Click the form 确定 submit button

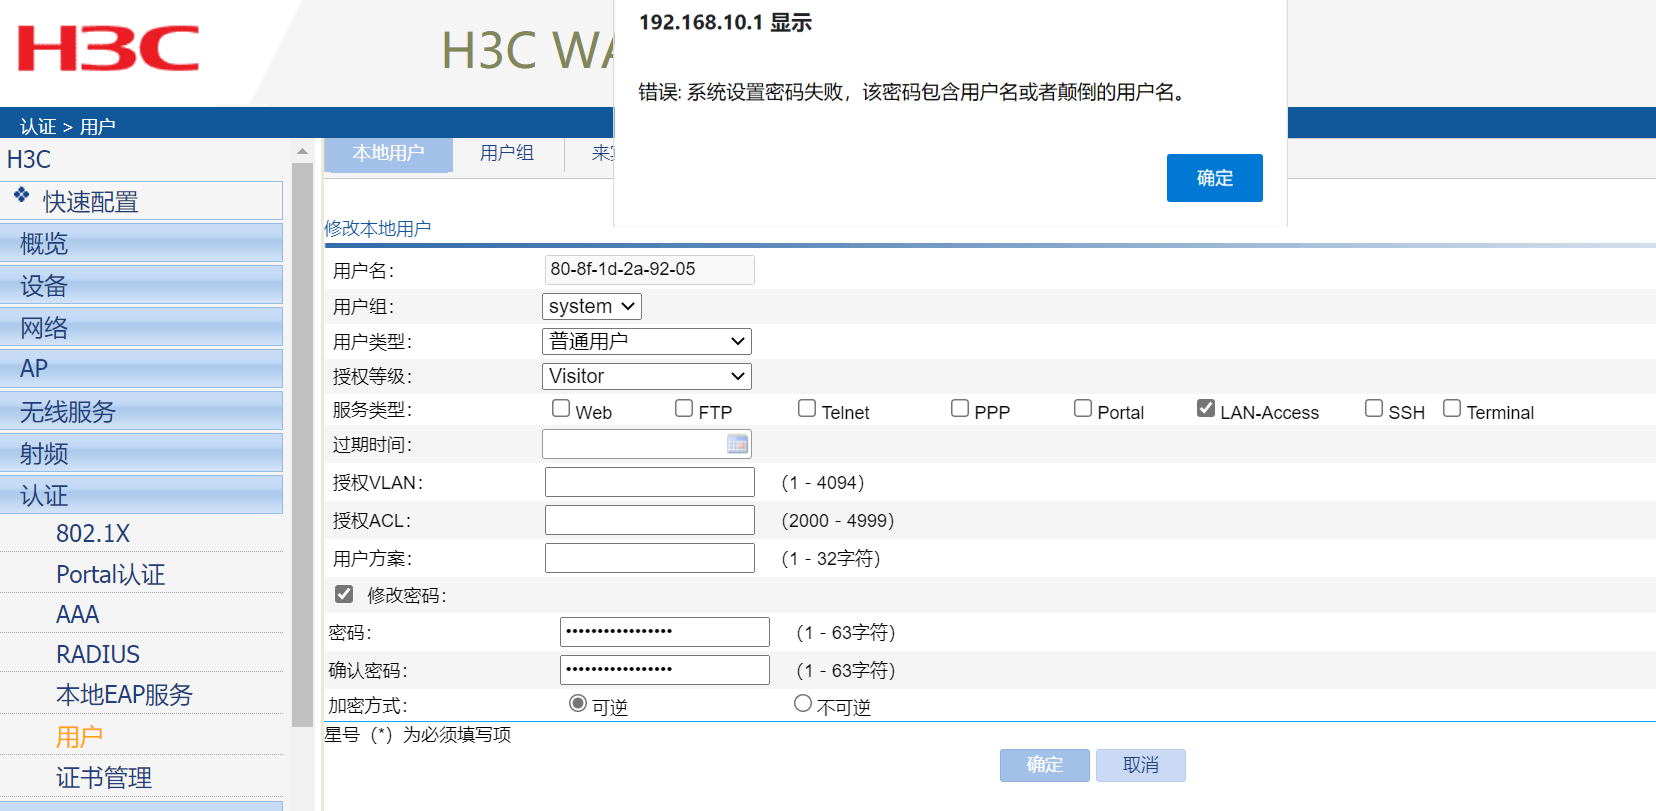pos(1045,765)
